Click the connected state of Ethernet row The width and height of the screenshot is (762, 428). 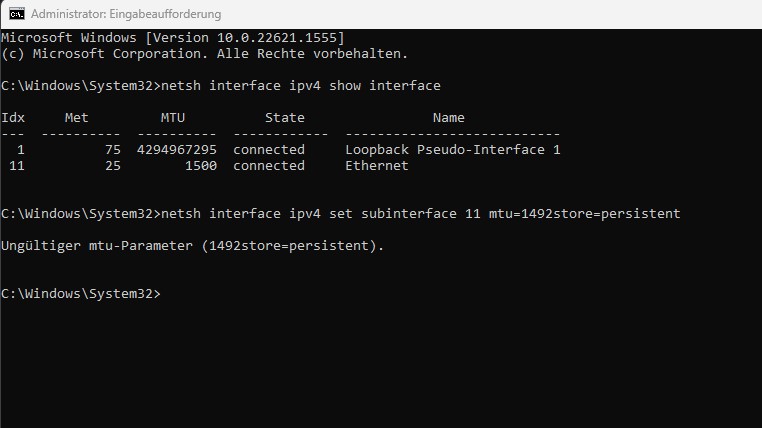coord(269,166)
